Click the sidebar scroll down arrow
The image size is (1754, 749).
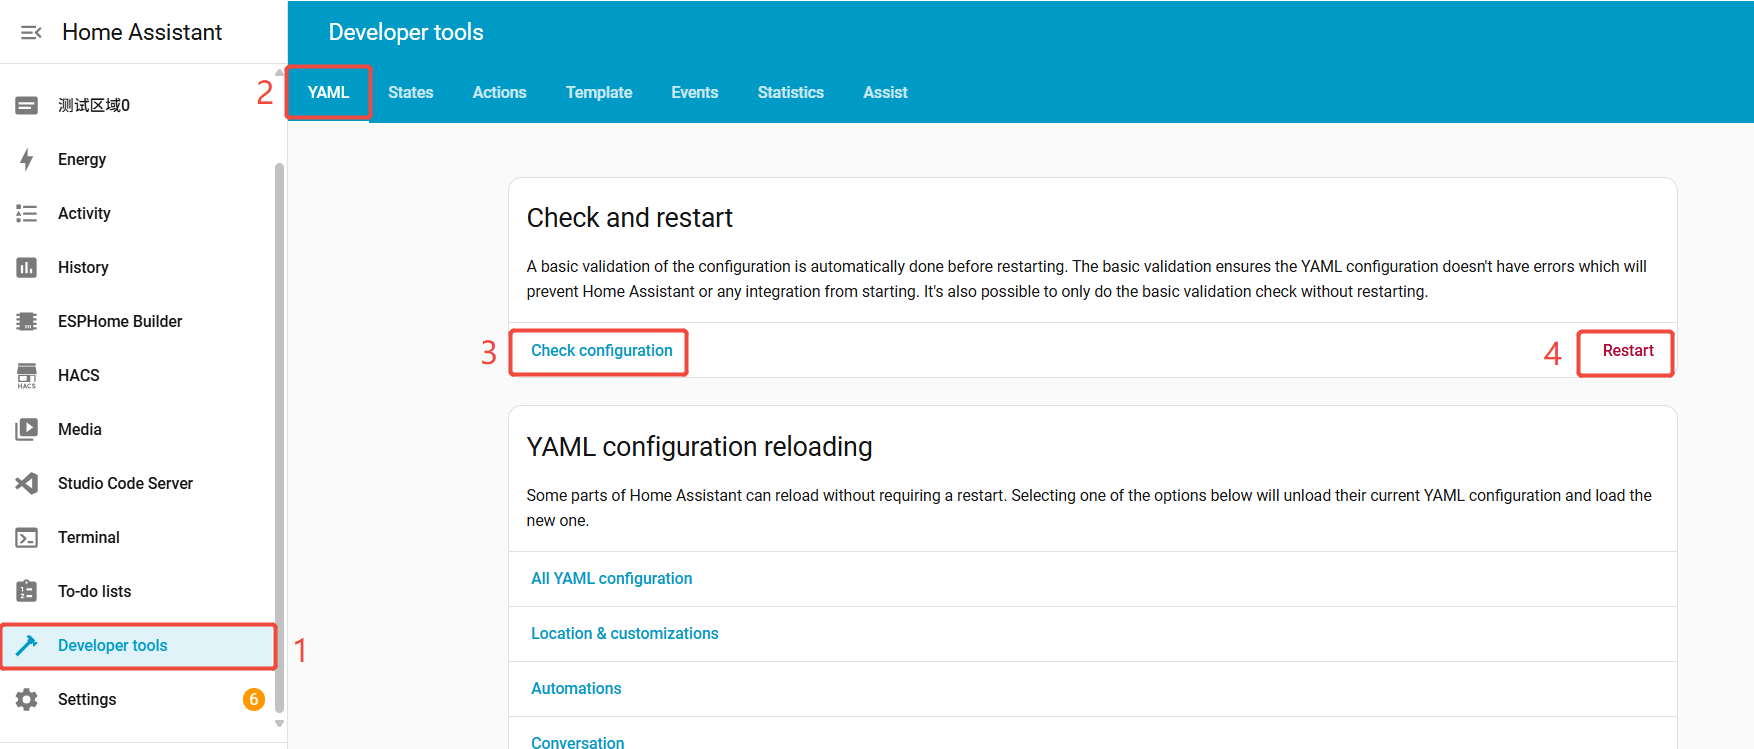tap(280, 723)
